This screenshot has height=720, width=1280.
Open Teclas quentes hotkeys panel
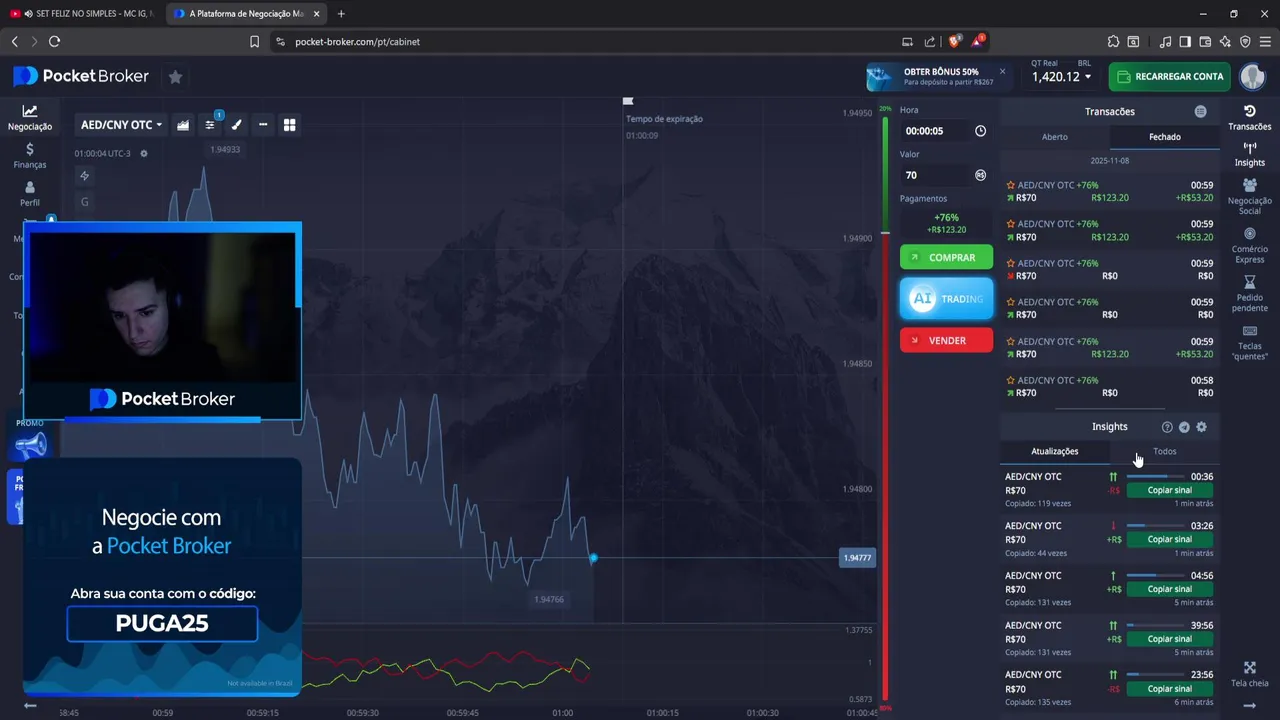tap(1249, 343)
